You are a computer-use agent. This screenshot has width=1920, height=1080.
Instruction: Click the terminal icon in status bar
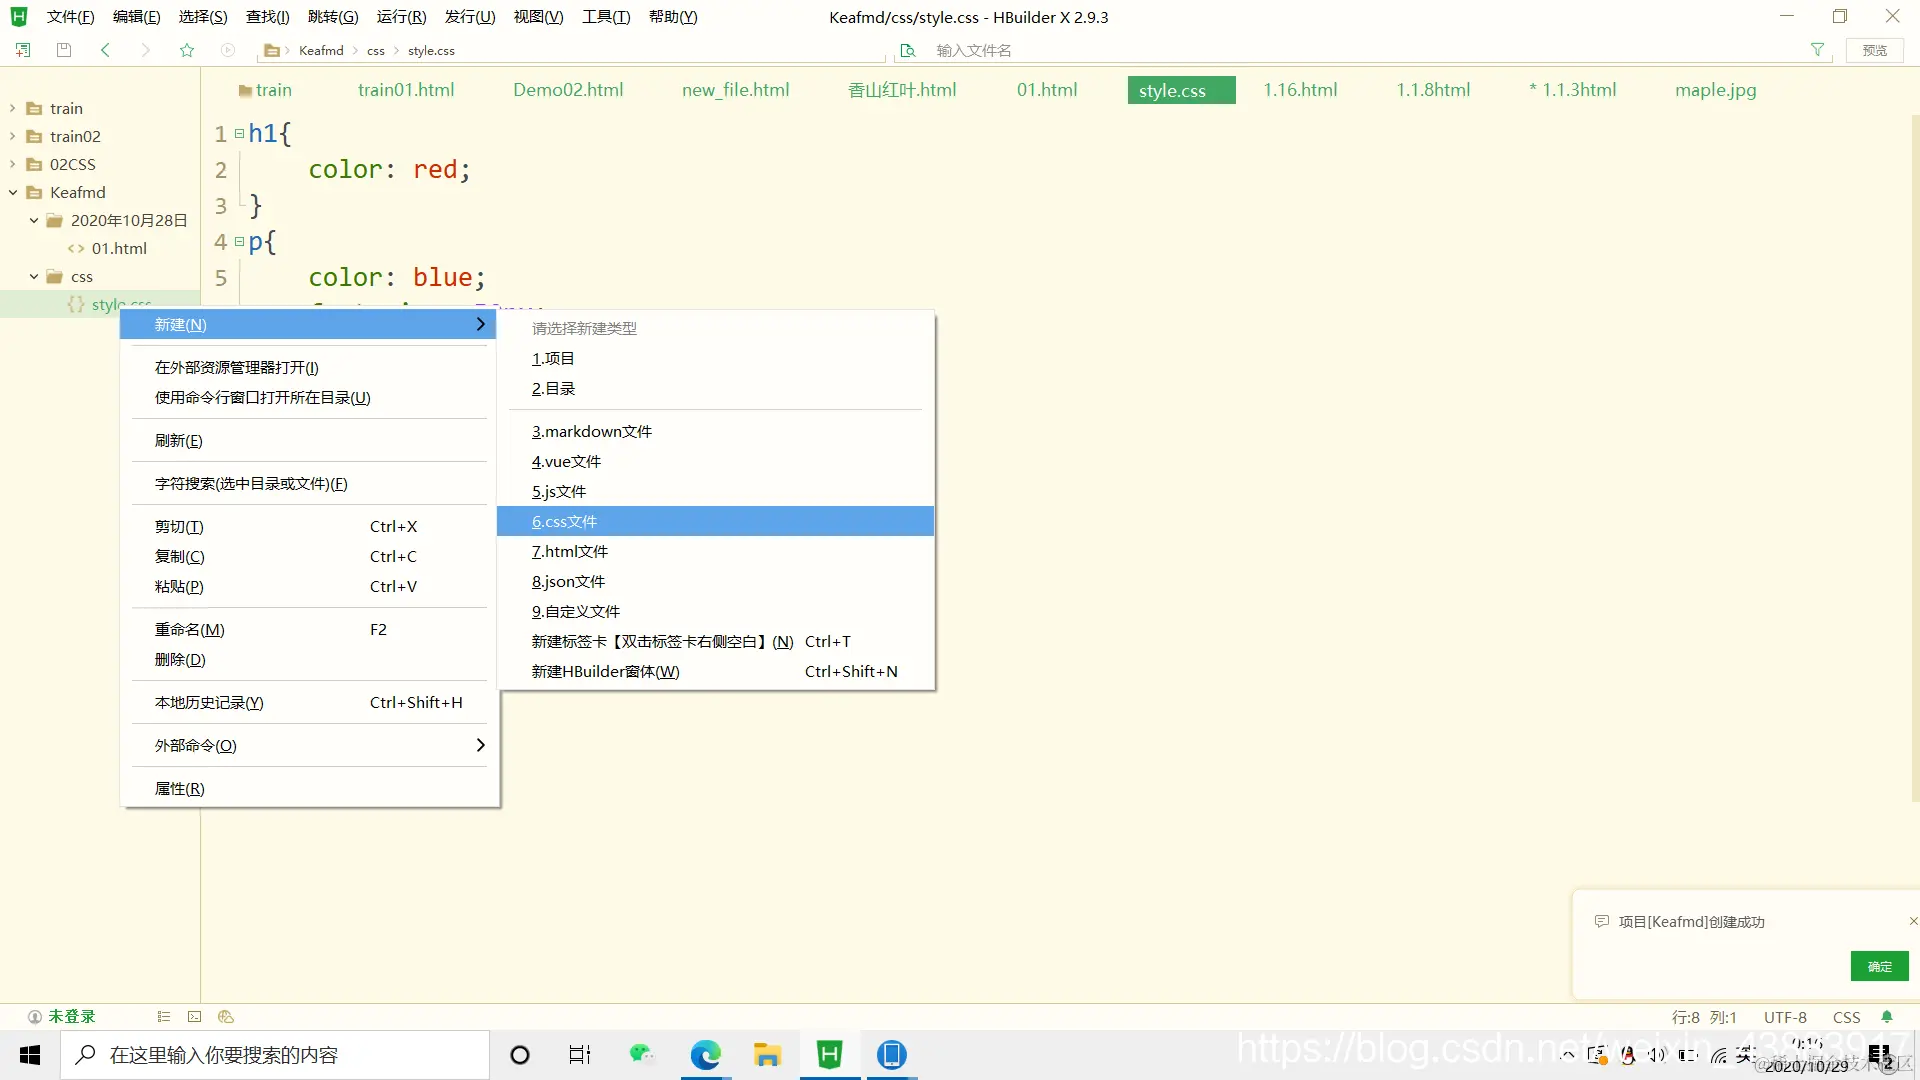(x=194, y=1017)
